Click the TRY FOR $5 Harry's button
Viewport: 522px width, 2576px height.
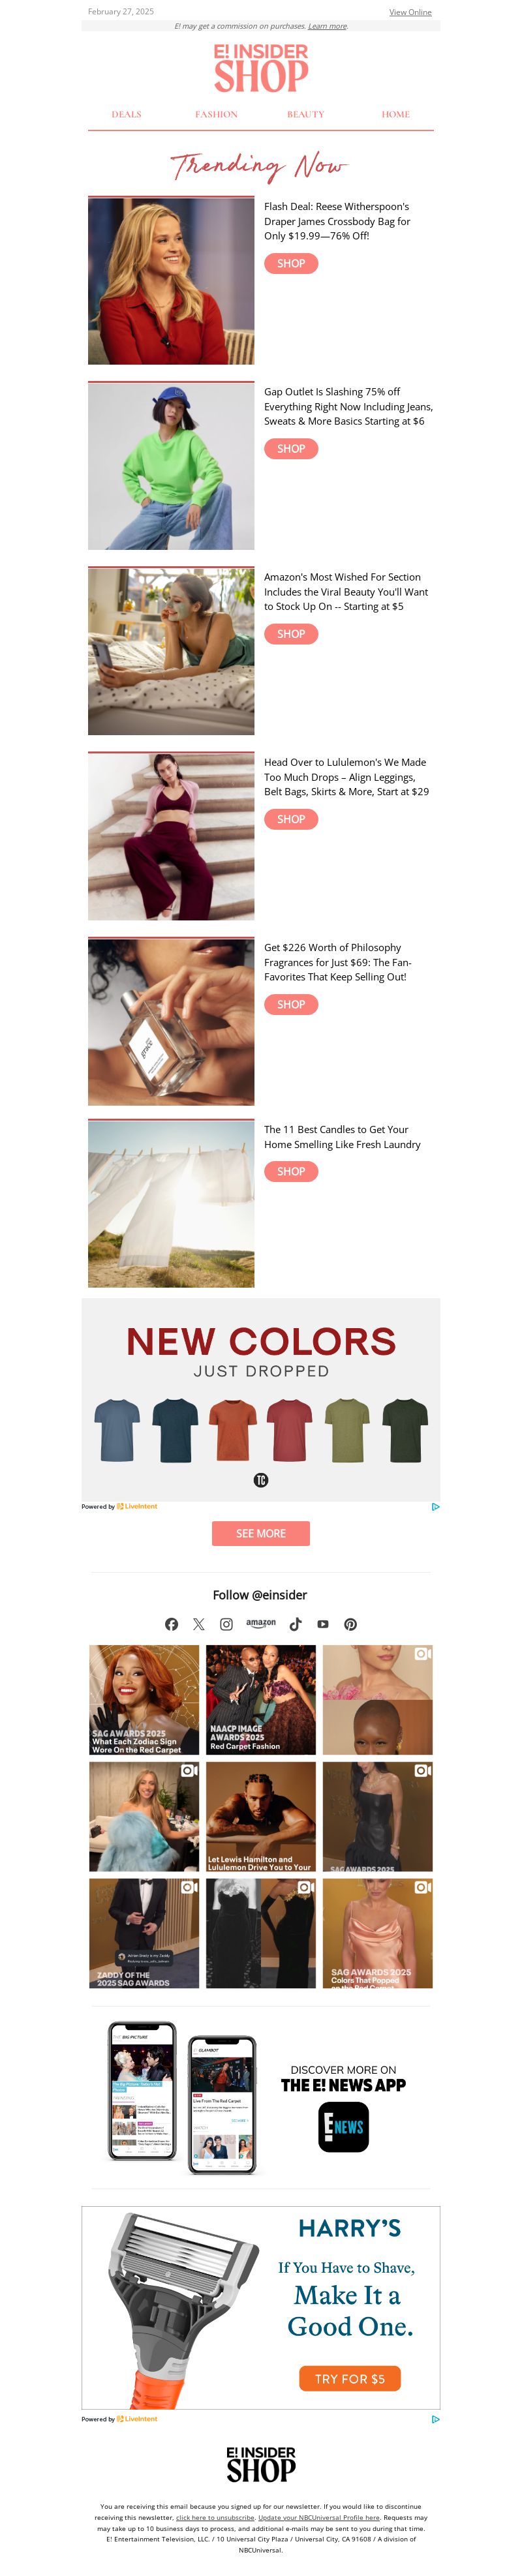pos(350,2378)
